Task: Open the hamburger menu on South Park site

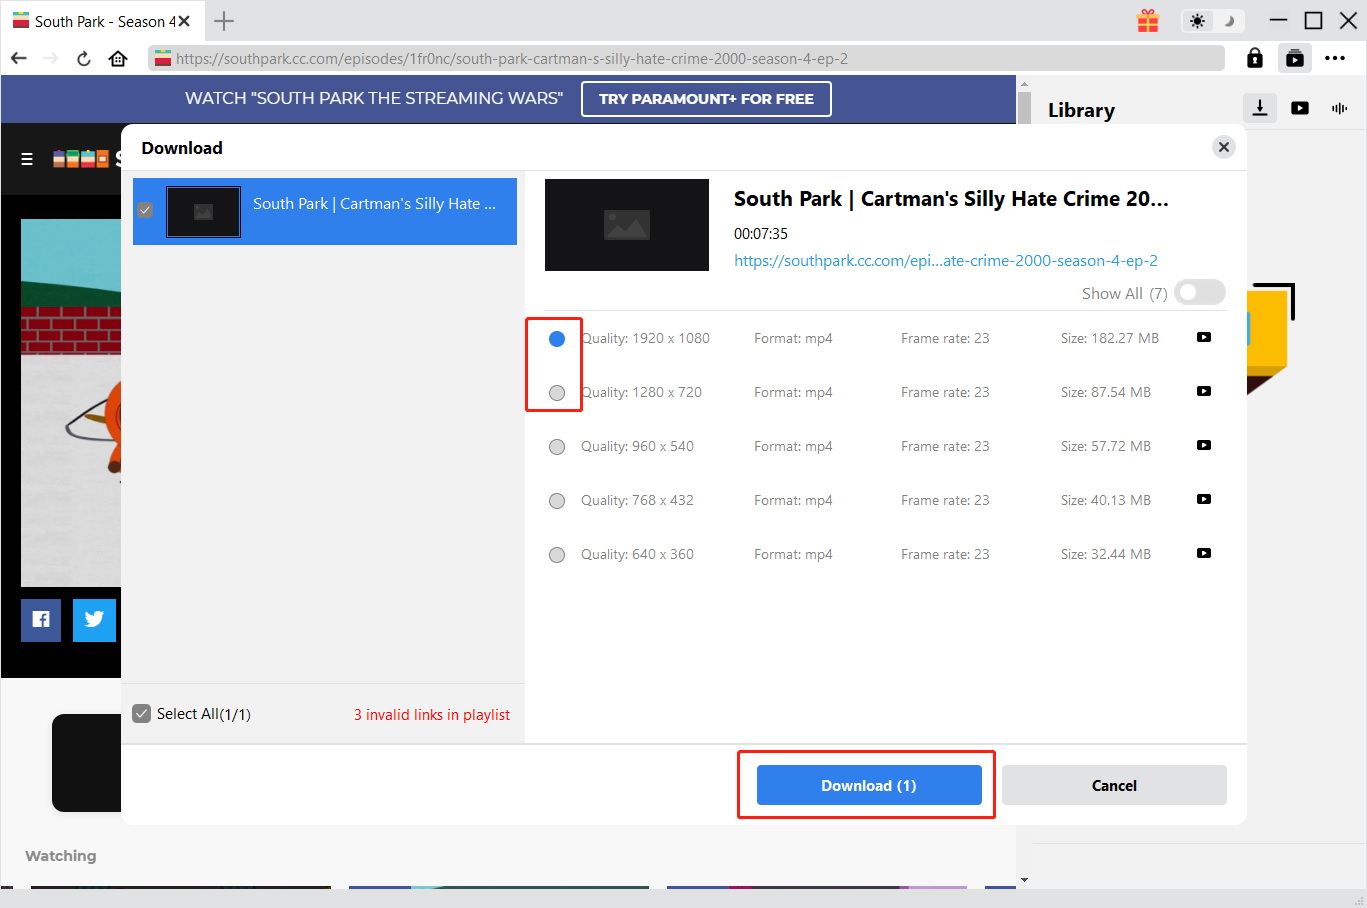Action: pyautogui.click(x=27, y=159)
